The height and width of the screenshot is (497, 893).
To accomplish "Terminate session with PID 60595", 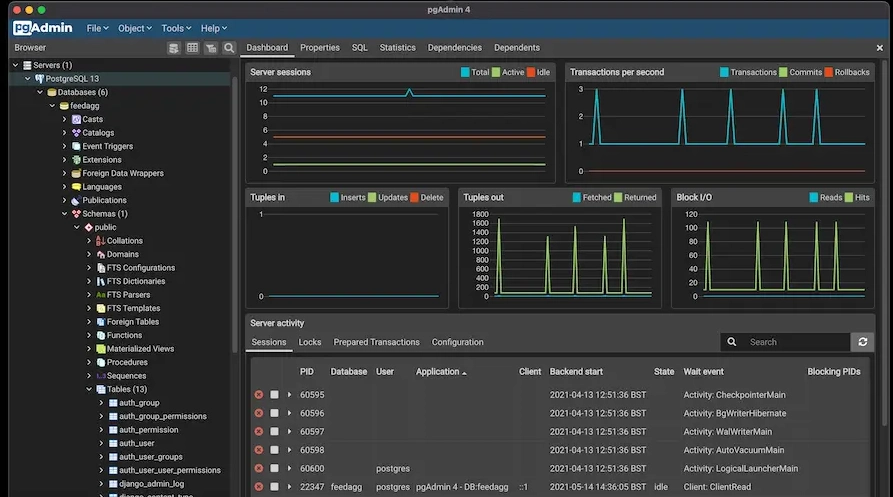I will pyautogui.click(x=259, y=395).
